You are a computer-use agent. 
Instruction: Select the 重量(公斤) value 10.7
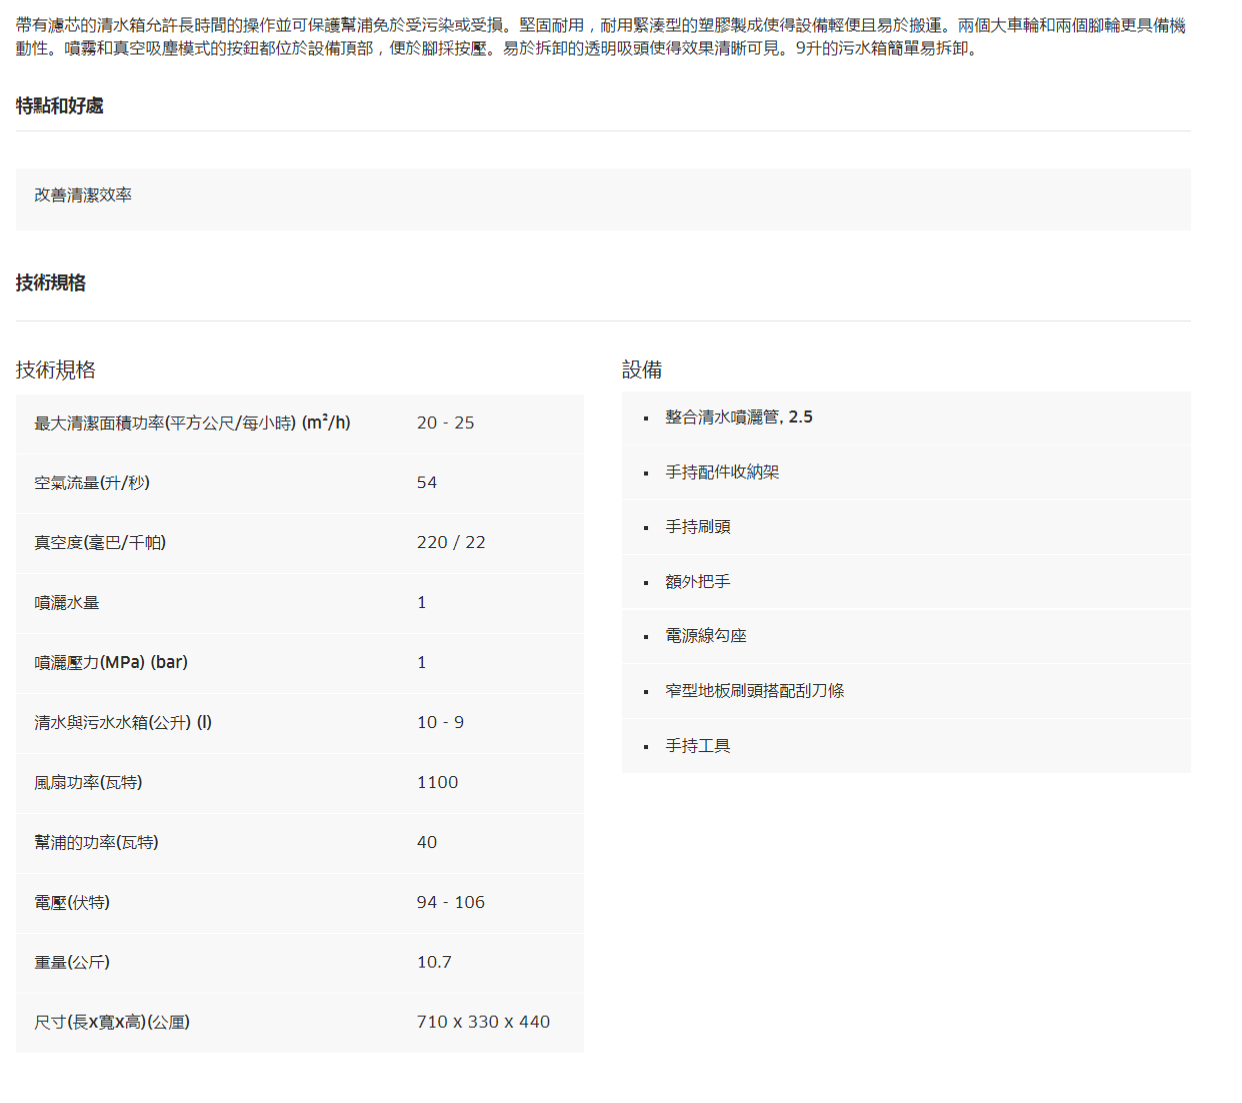click(434, 962)
